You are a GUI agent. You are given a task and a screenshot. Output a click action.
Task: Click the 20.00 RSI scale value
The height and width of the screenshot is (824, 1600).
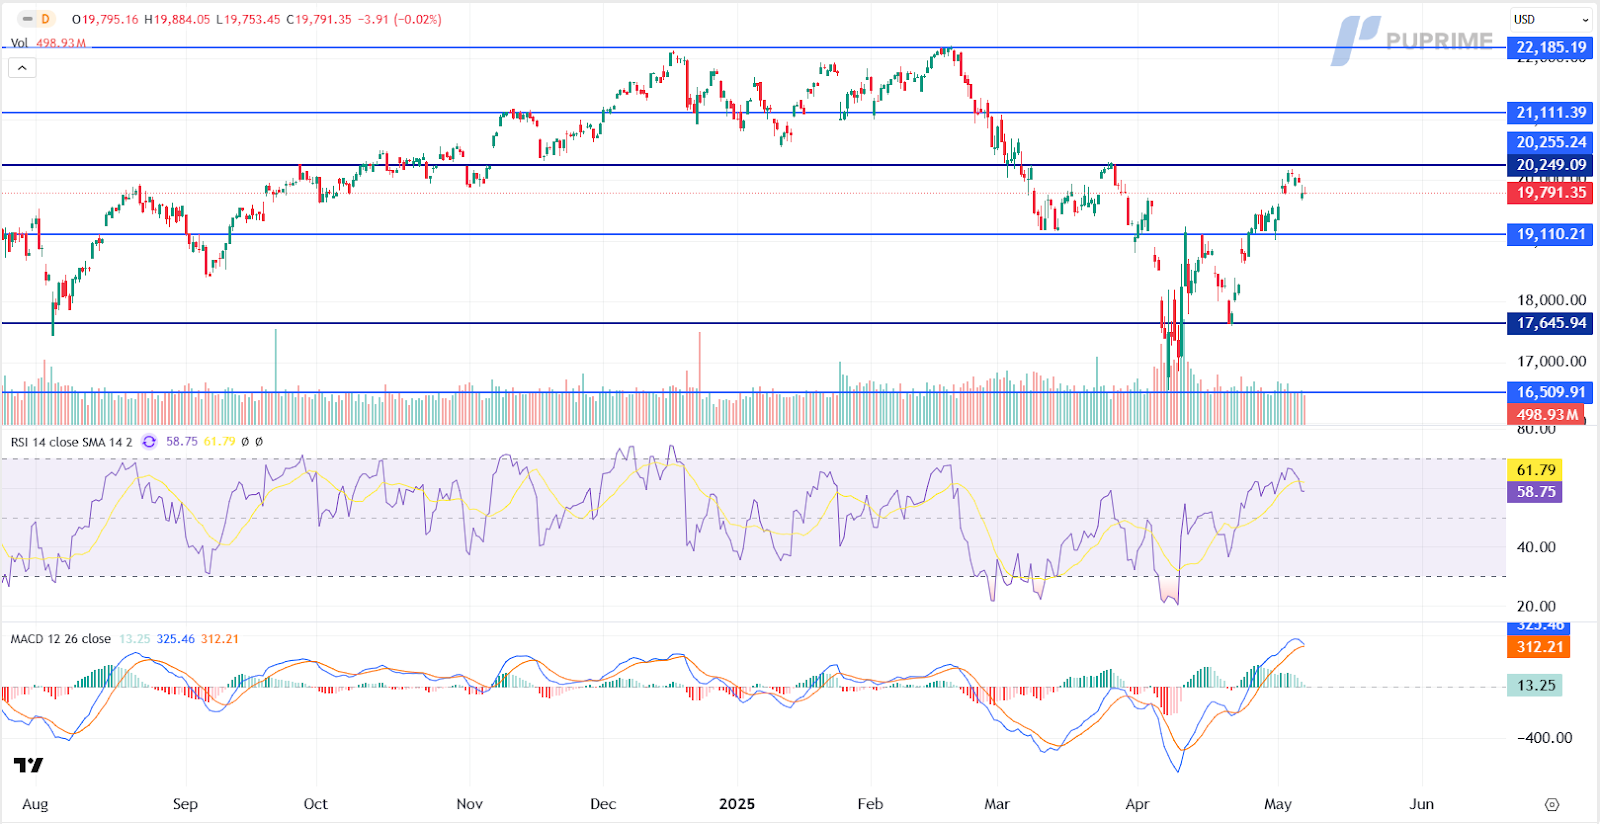[1536, 606]
